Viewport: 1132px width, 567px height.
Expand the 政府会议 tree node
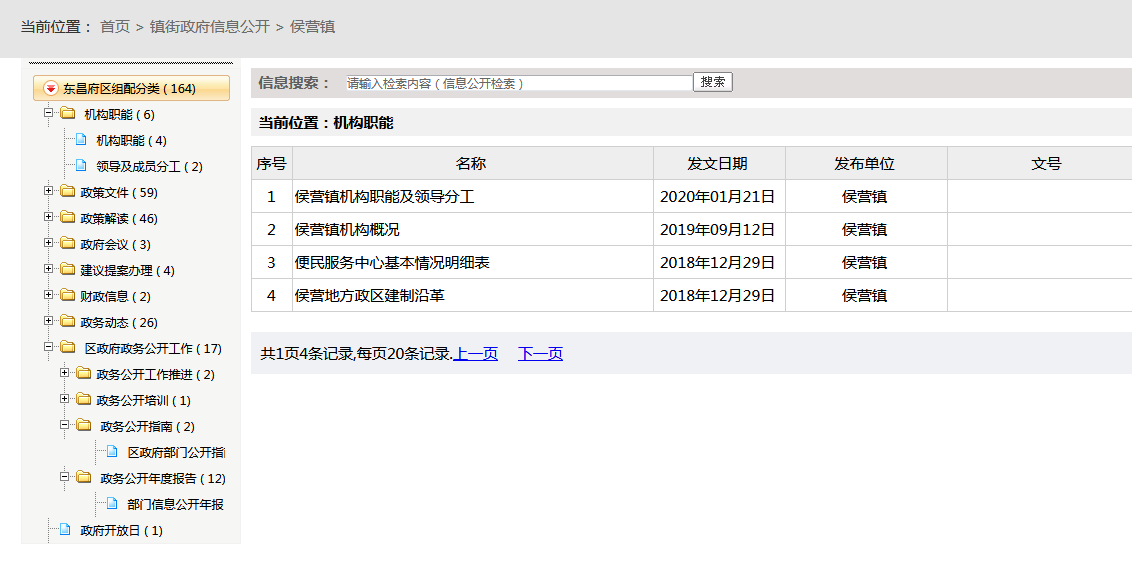[x=49, y=244]
